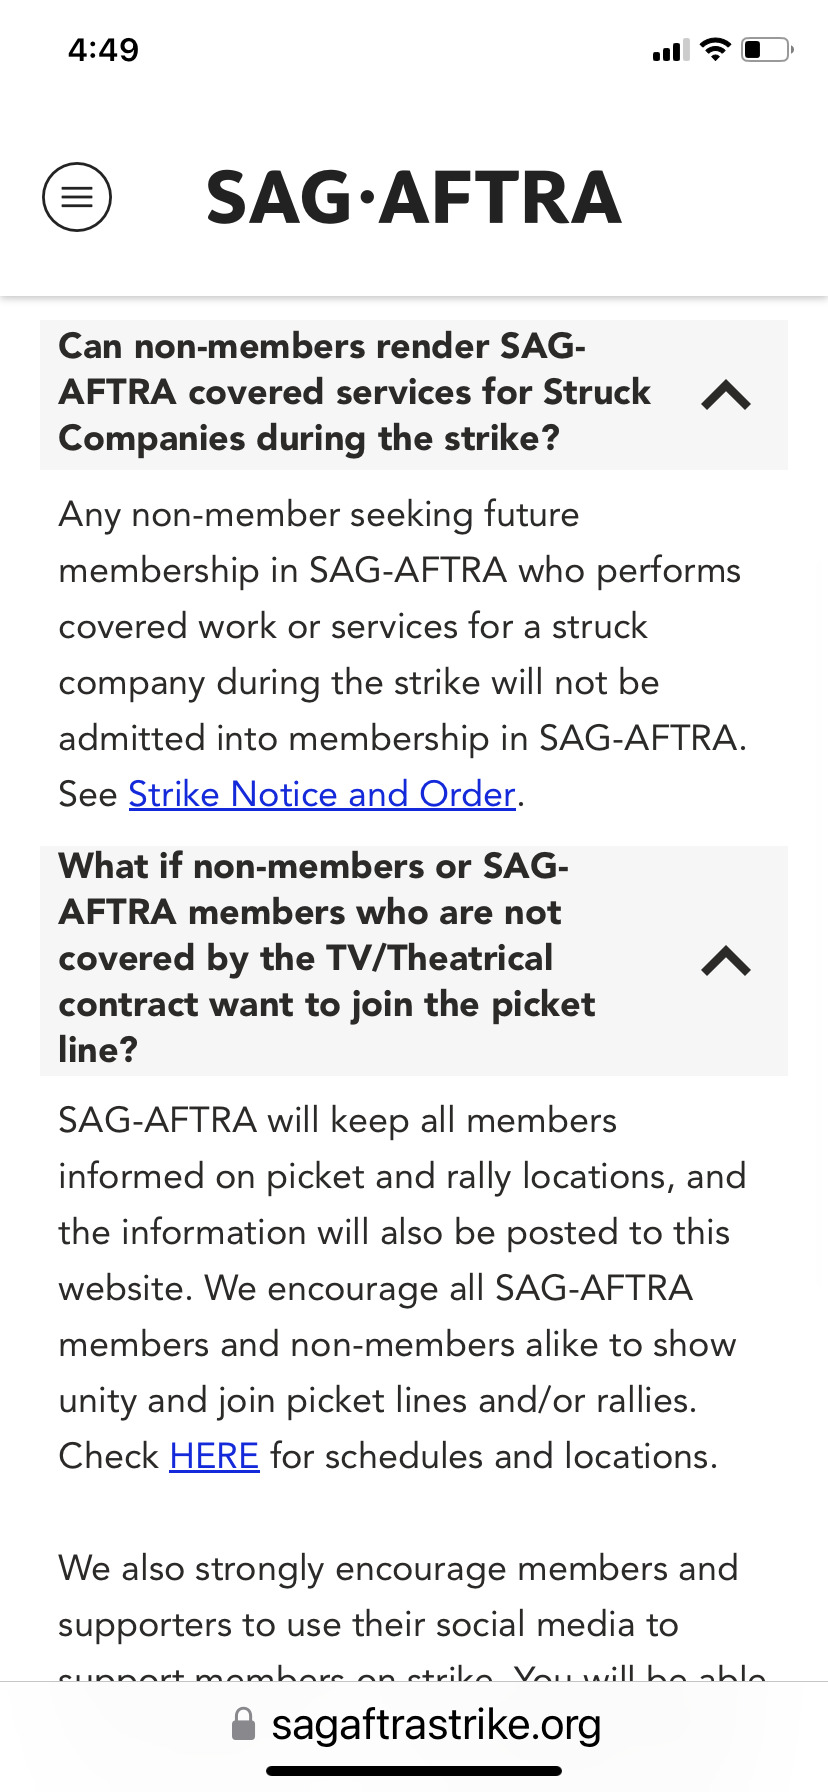828x1792 pixels.
Task: Tap the lock icon beside the URL
Action: click(243, 1724)
